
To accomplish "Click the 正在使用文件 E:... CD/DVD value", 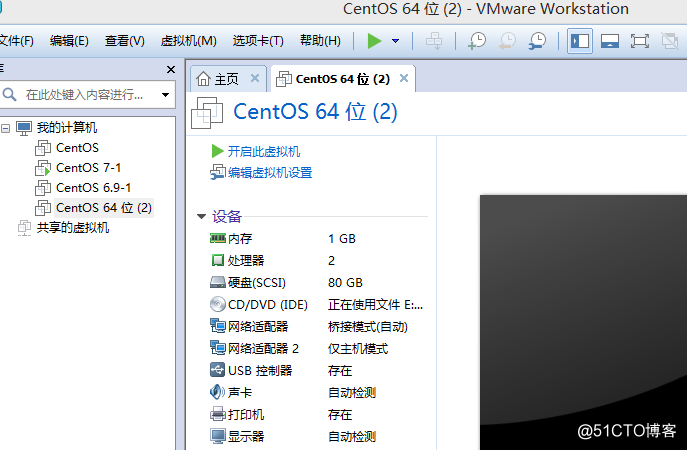I will pos(375,305).
